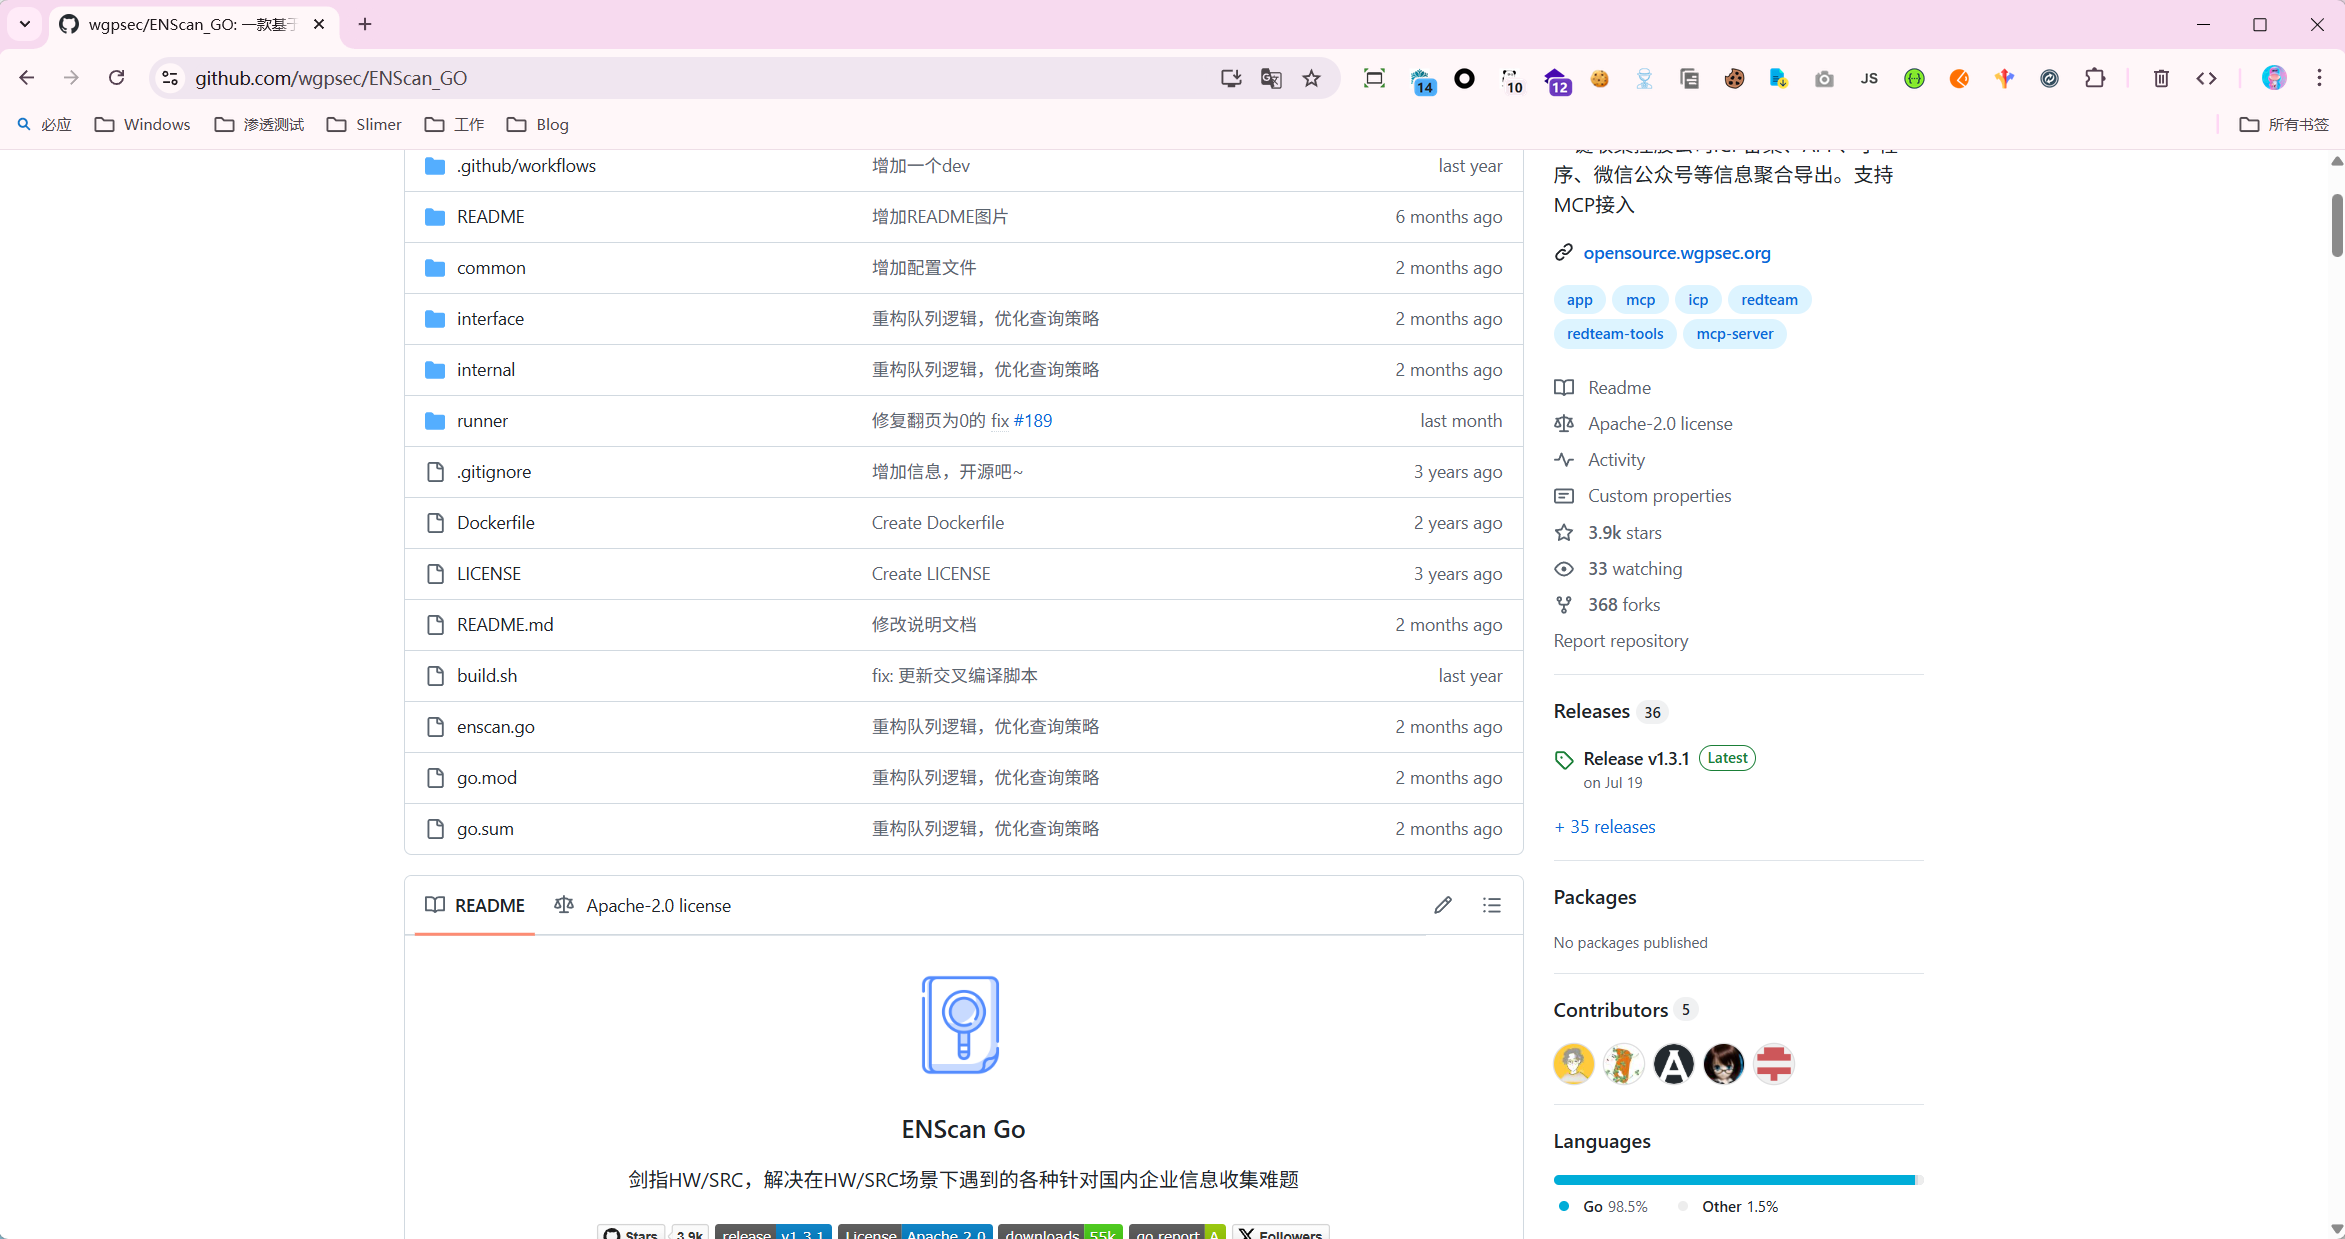Open the README outline list icon
Viewport: 2345px width, 1239px height.
[x=1491, y=905]
